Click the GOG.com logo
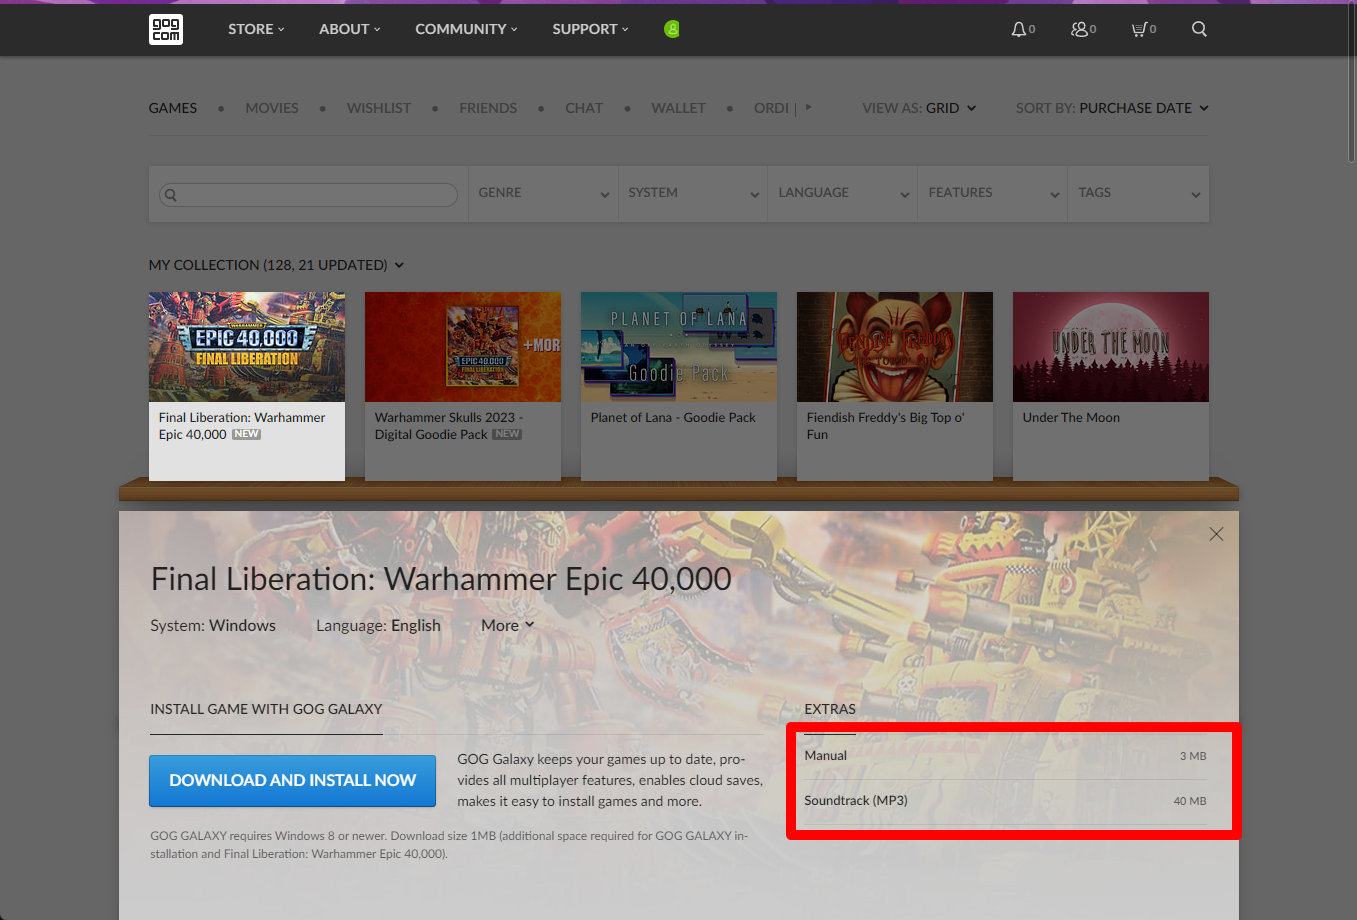This screenshot has height=920, width=1357. pyautogui.click(x=166, y=29)
